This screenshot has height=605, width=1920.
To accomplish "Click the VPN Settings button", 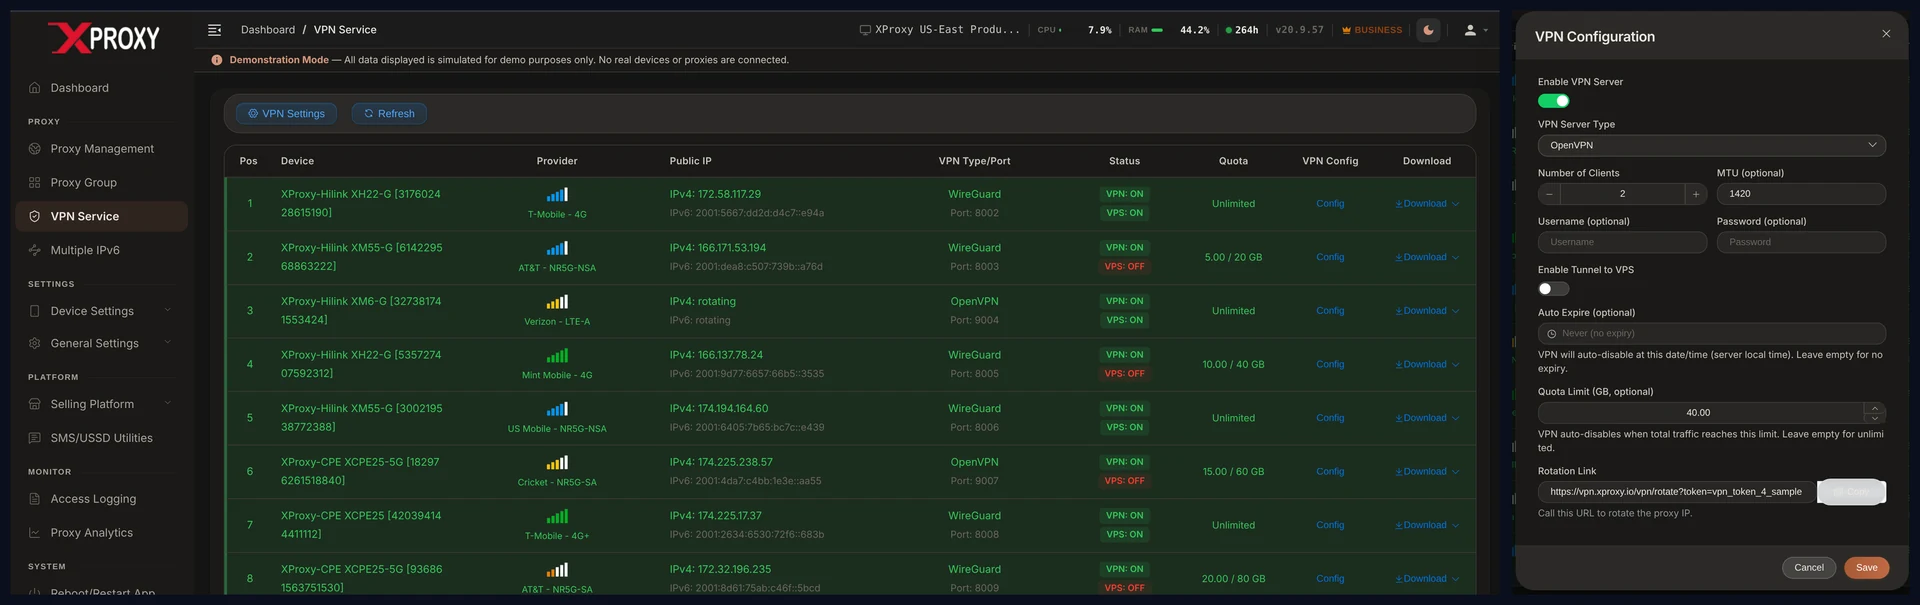I will tap(286, 114).
